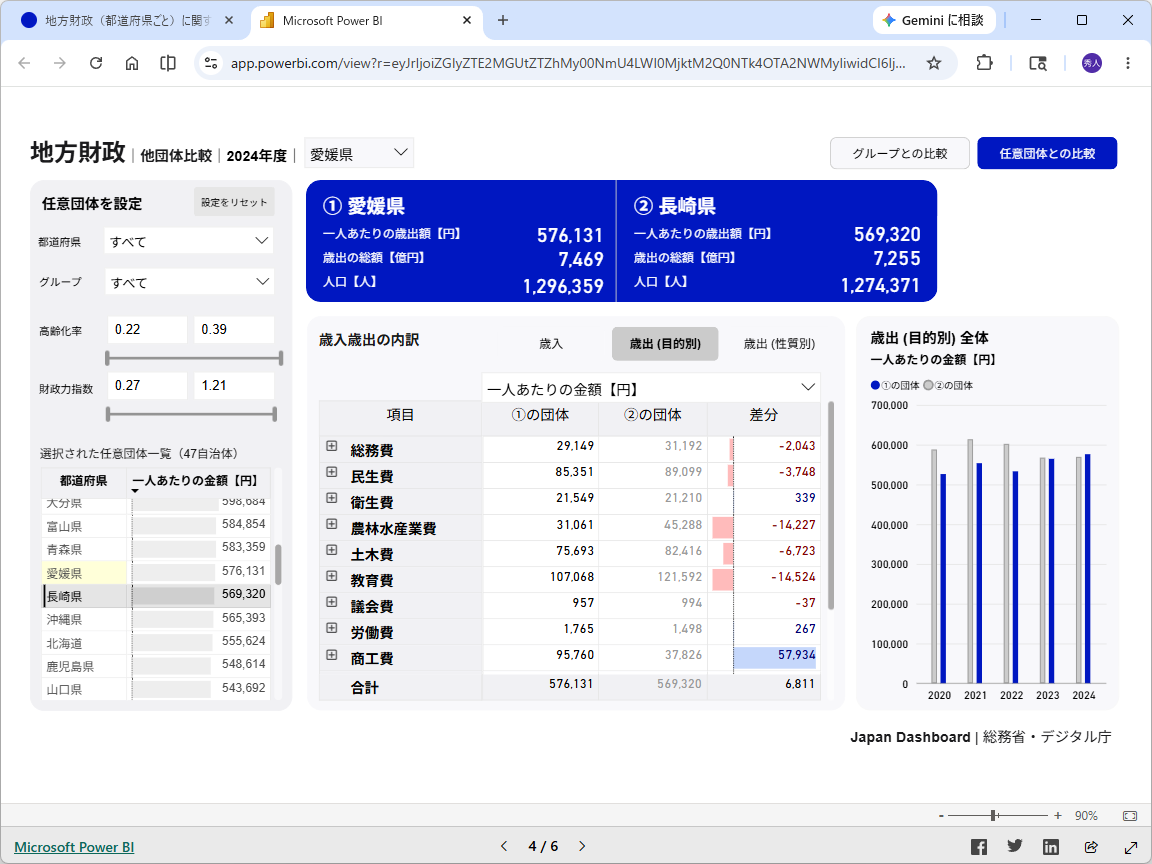Click the browser back arrow
Image resolution: width=1152 pixels, height=864 pixels.
click(x=24, y=63)
